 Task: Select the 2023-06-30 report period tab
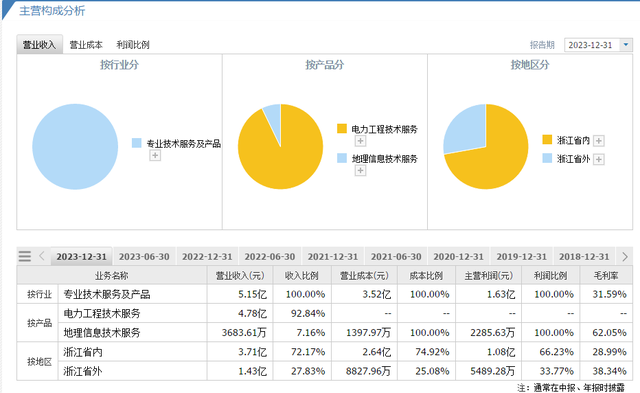coord(144,257)
